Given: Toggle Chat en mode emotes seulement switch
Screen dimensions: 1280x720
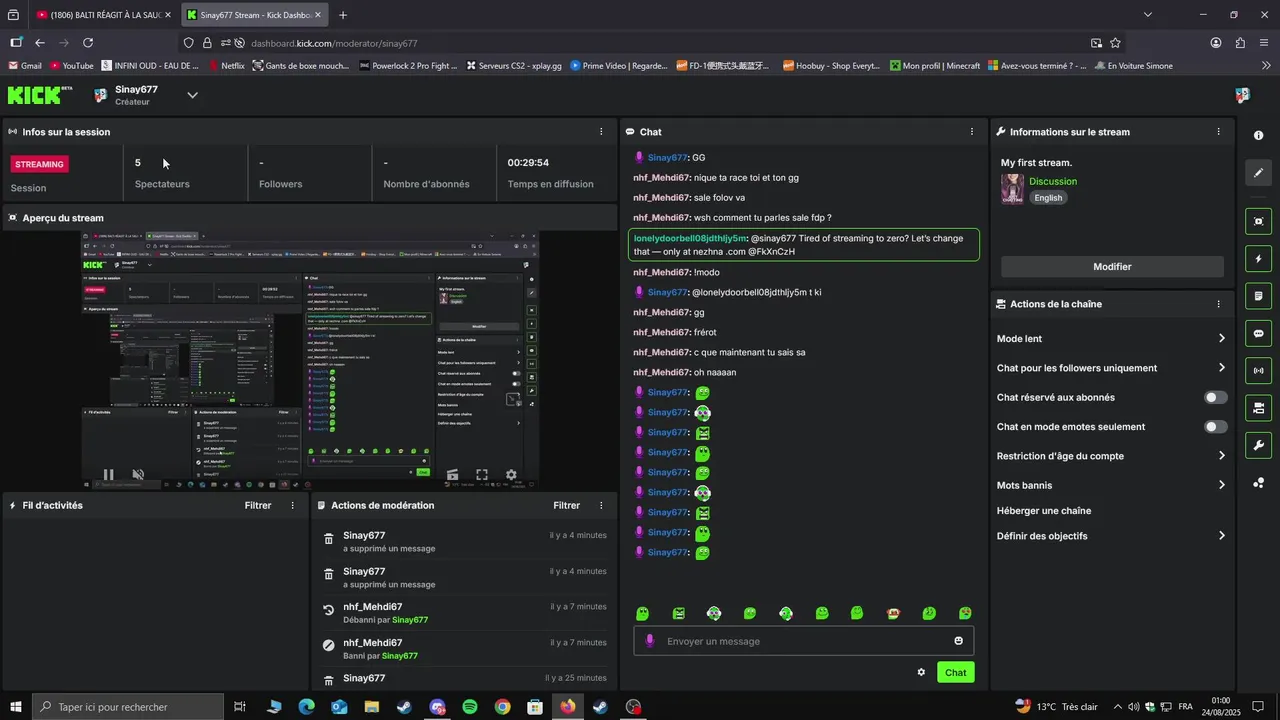Looking at the screenshot, I should tap(1215, 427).
